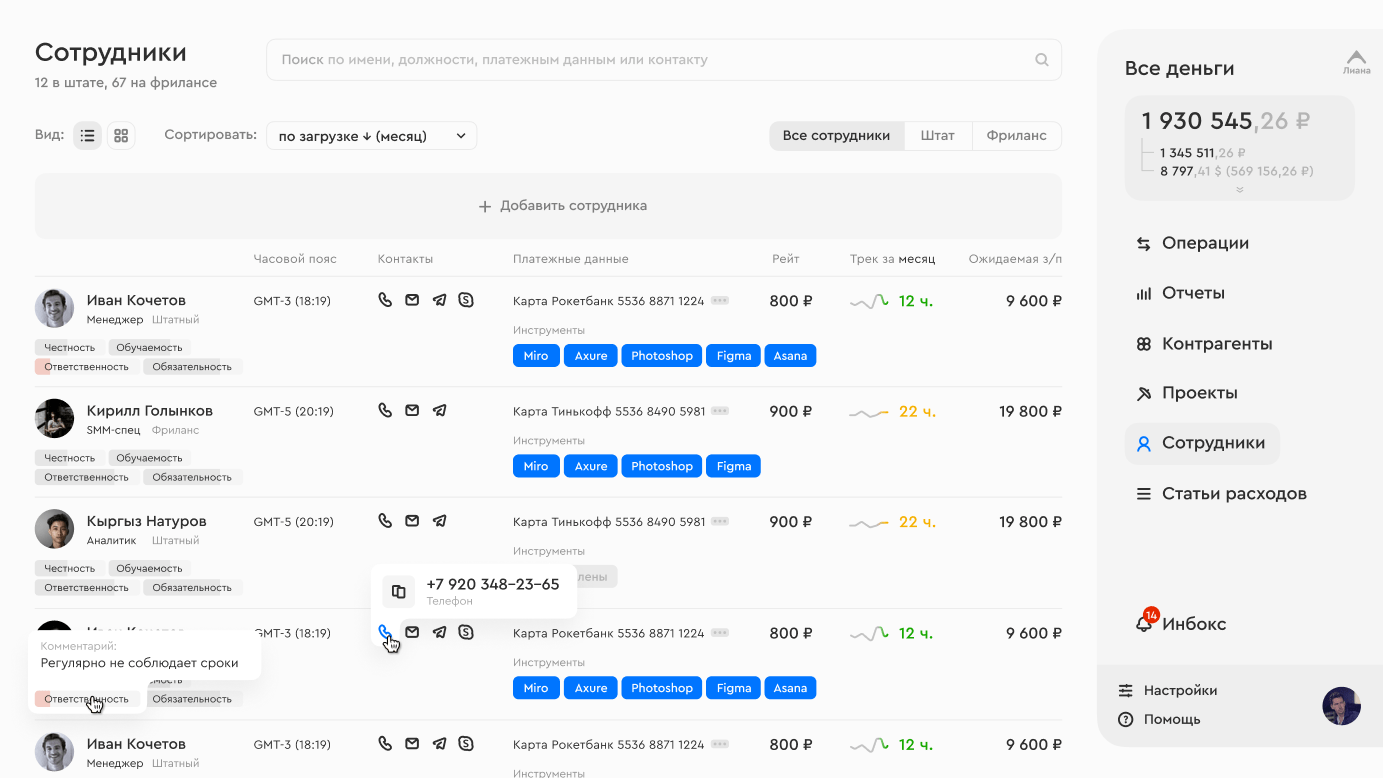Click the employee search input field
Image resolution: width=1383 pixels, height=778 pixels.
650,60
